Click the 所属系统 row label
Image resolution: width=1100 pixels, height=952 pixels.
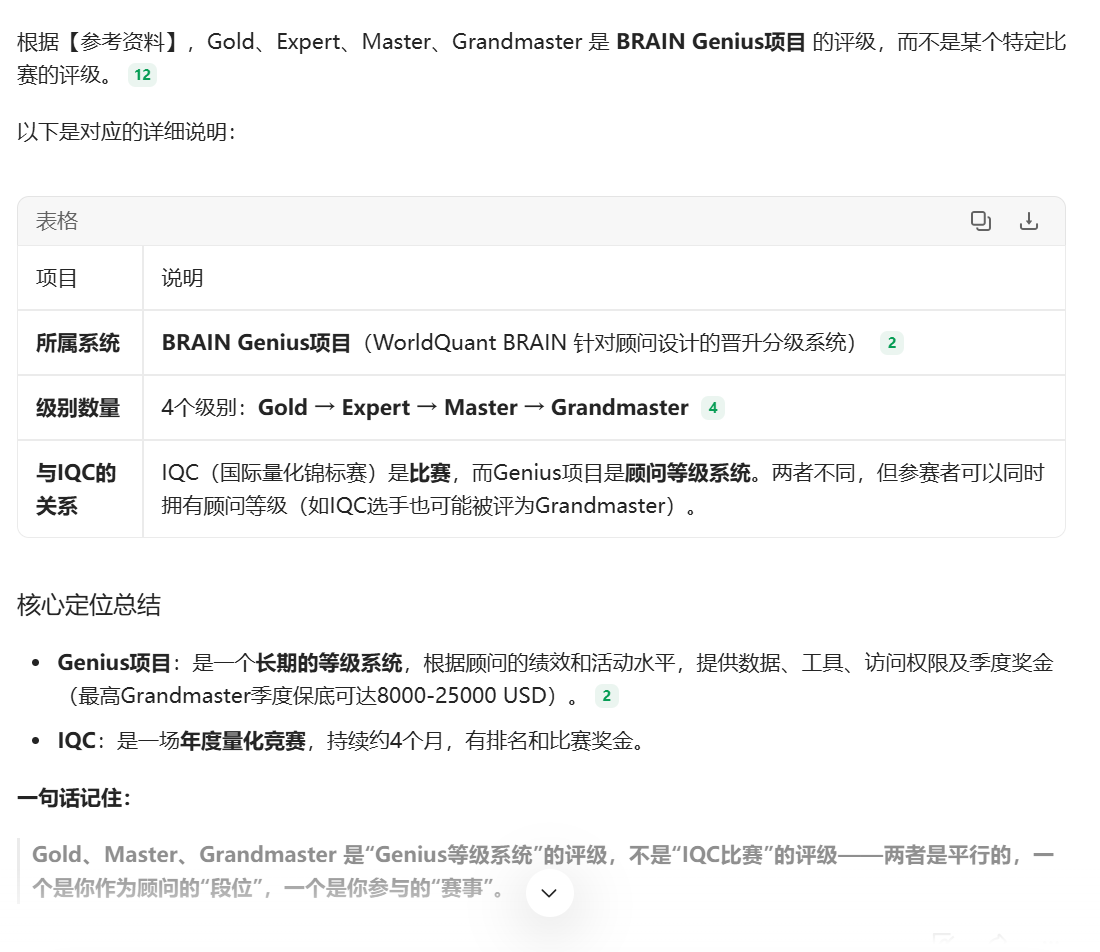coord(78,343)
